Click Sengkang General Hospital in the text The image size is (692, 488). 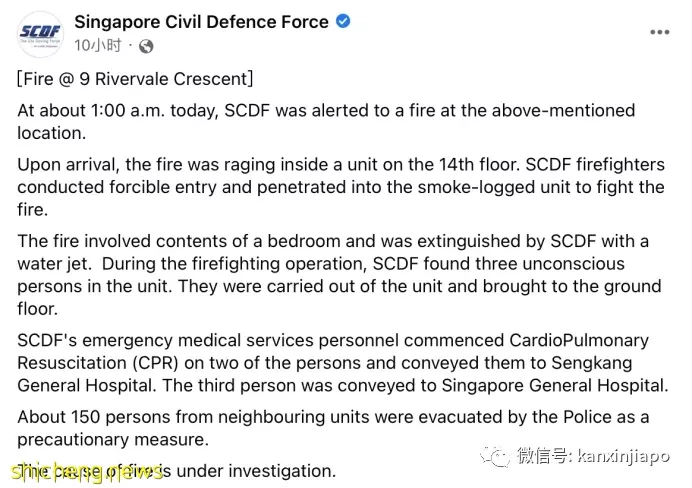[324, 374]
